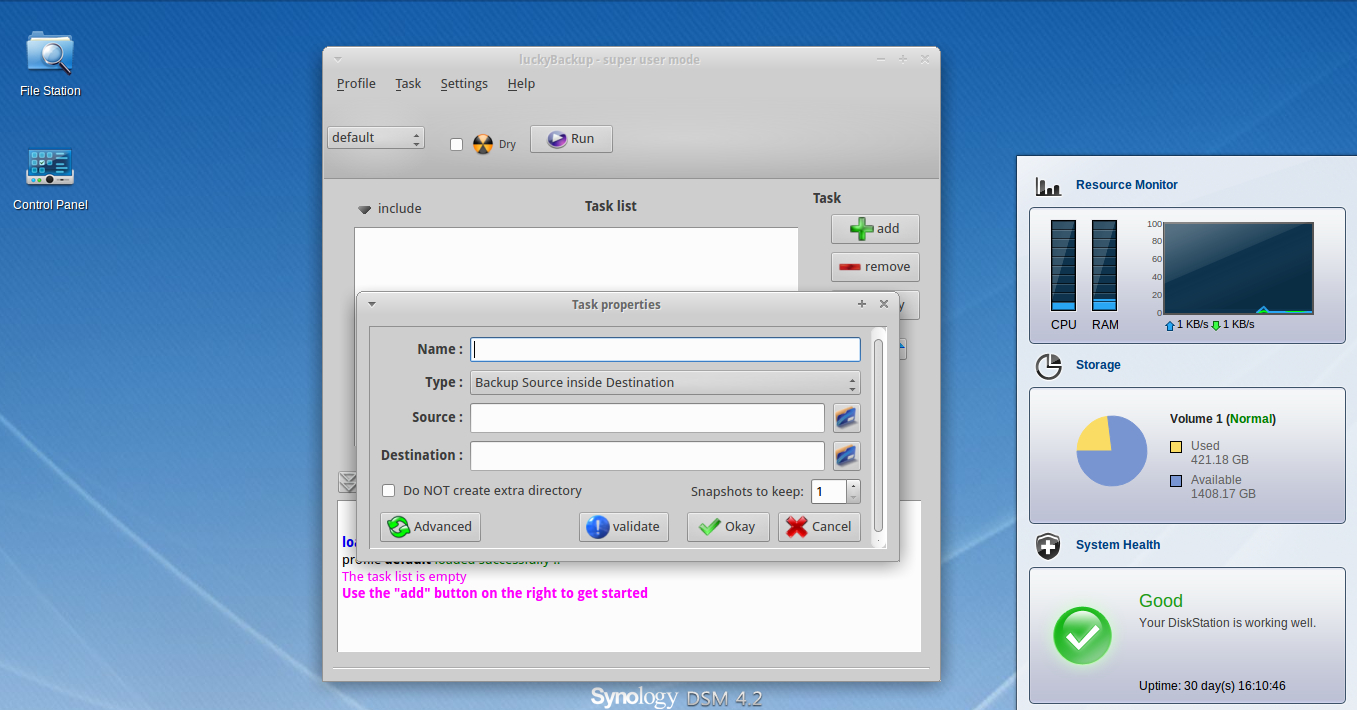Click envelope icon left of info window
1357x710 pixels.
click(x=347, y=482)
